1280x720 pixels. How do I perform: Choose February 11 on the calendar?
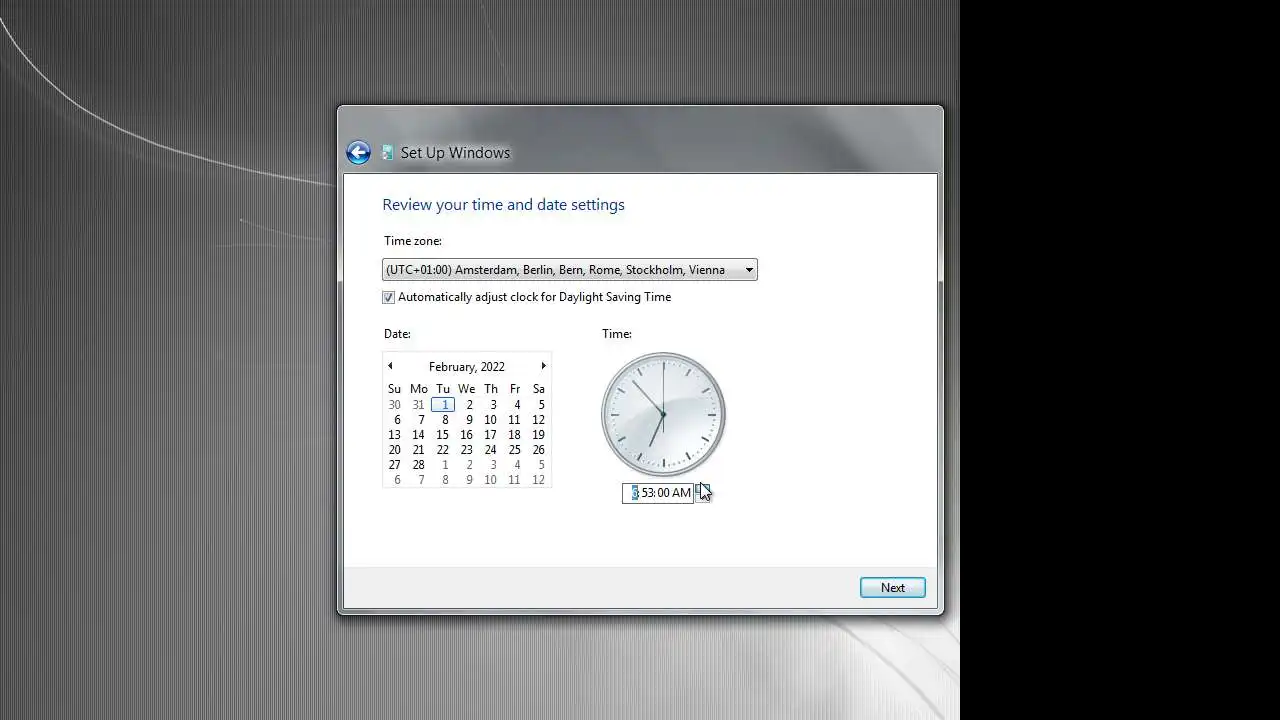point(515,420)
